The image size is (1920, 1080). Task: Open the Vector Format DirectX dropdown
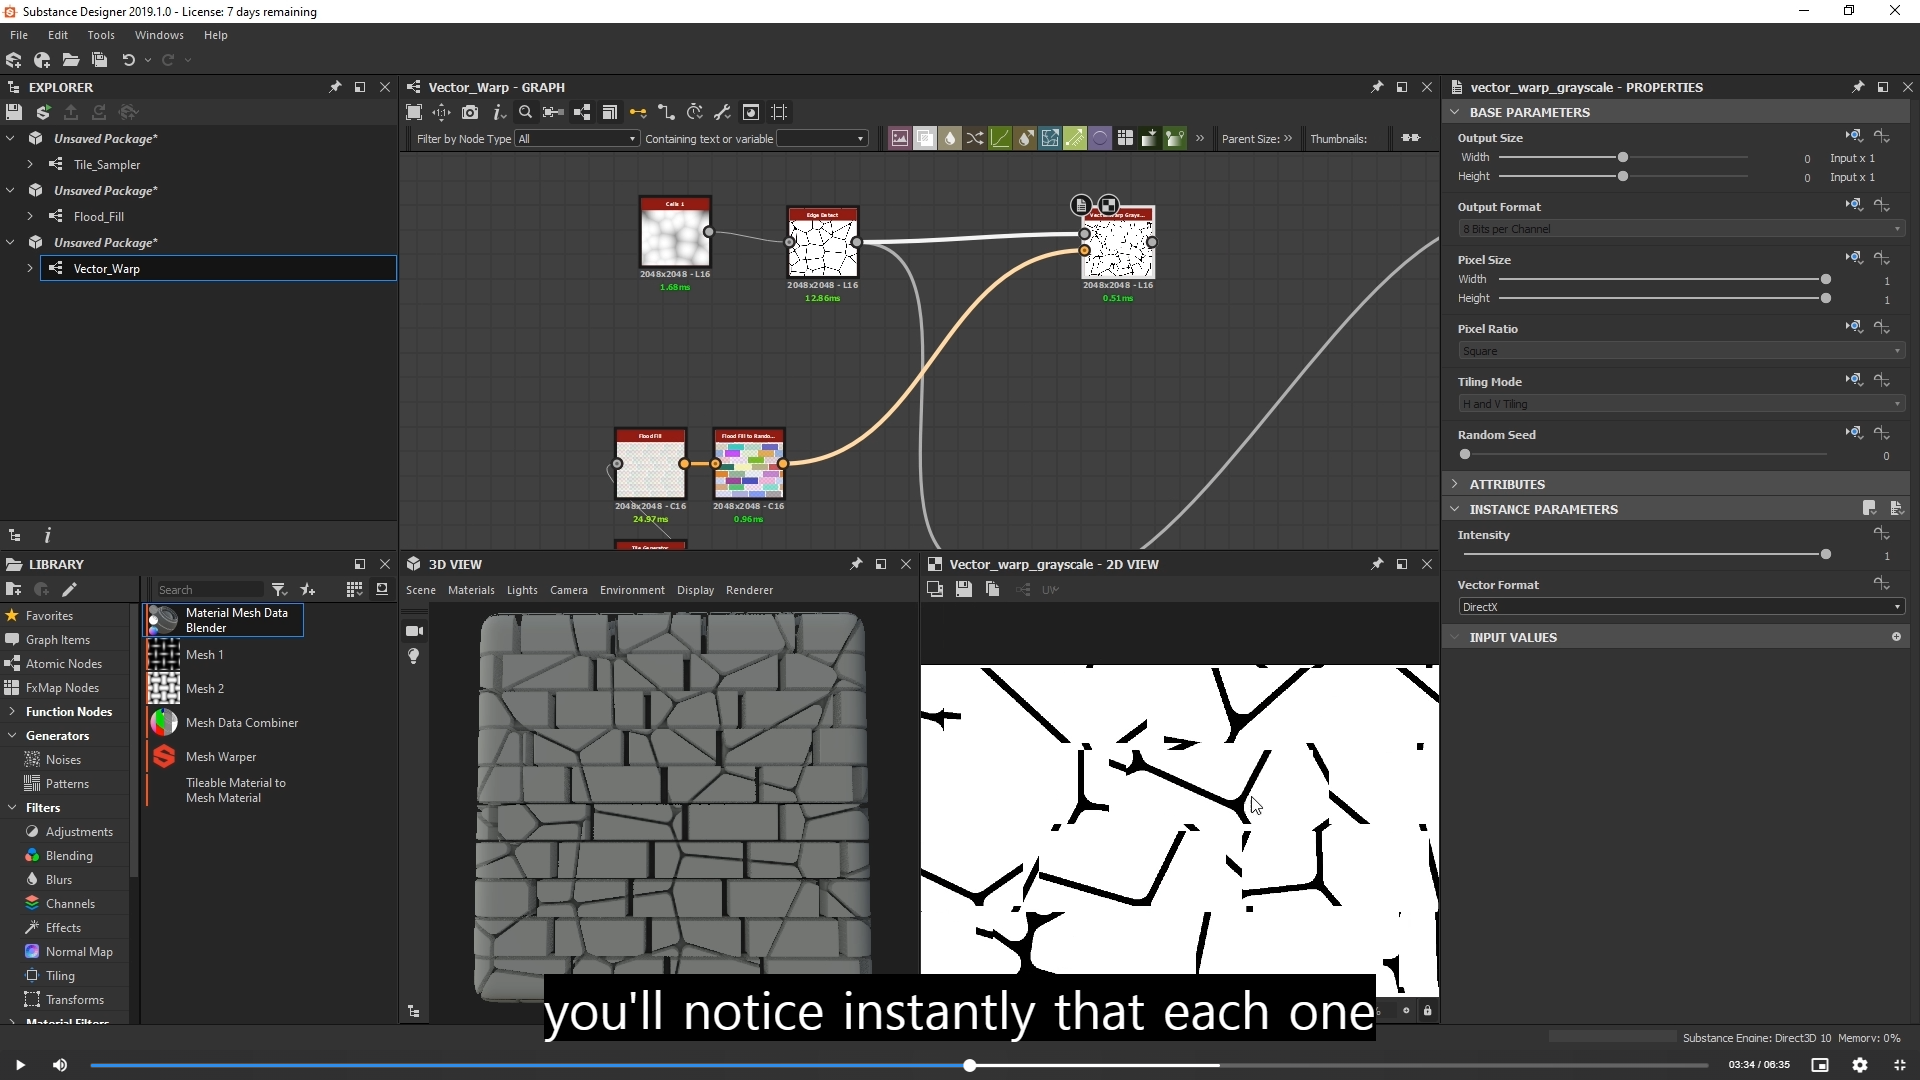pos(1681,607)
